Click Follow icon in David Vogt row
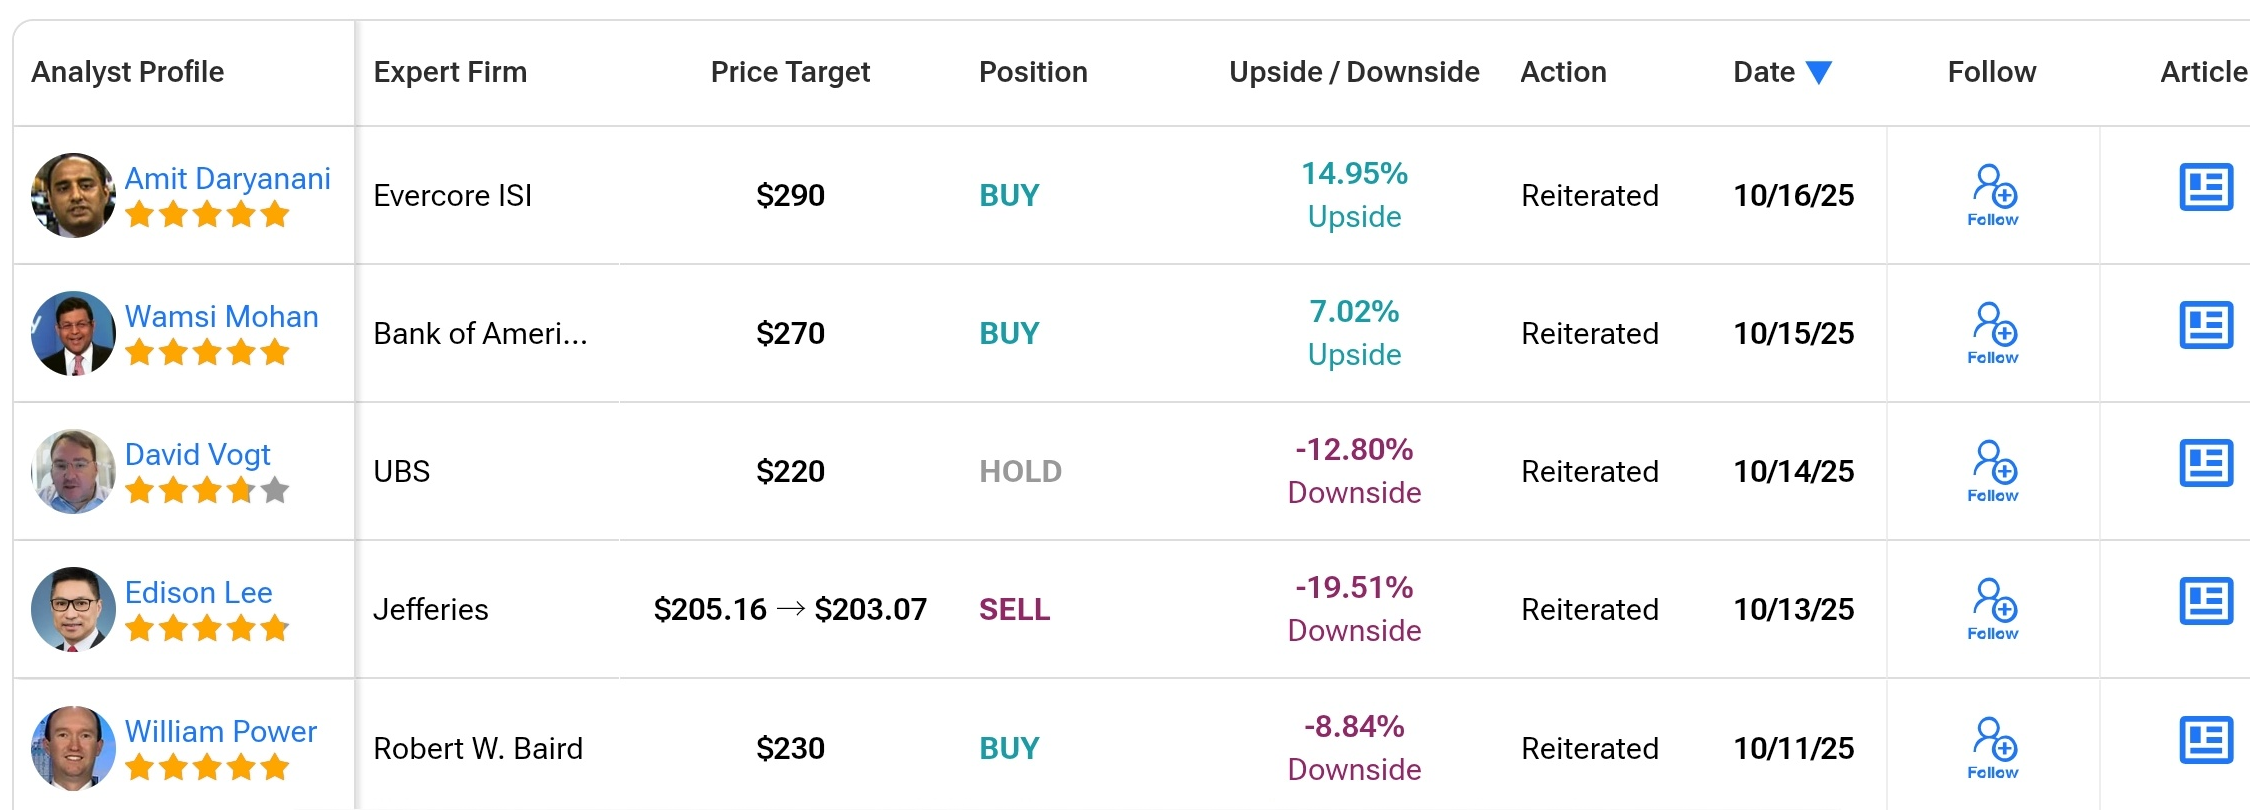Image resolution: width=2250 pixels, height=810 pixels. click(x=1993, y=470)
